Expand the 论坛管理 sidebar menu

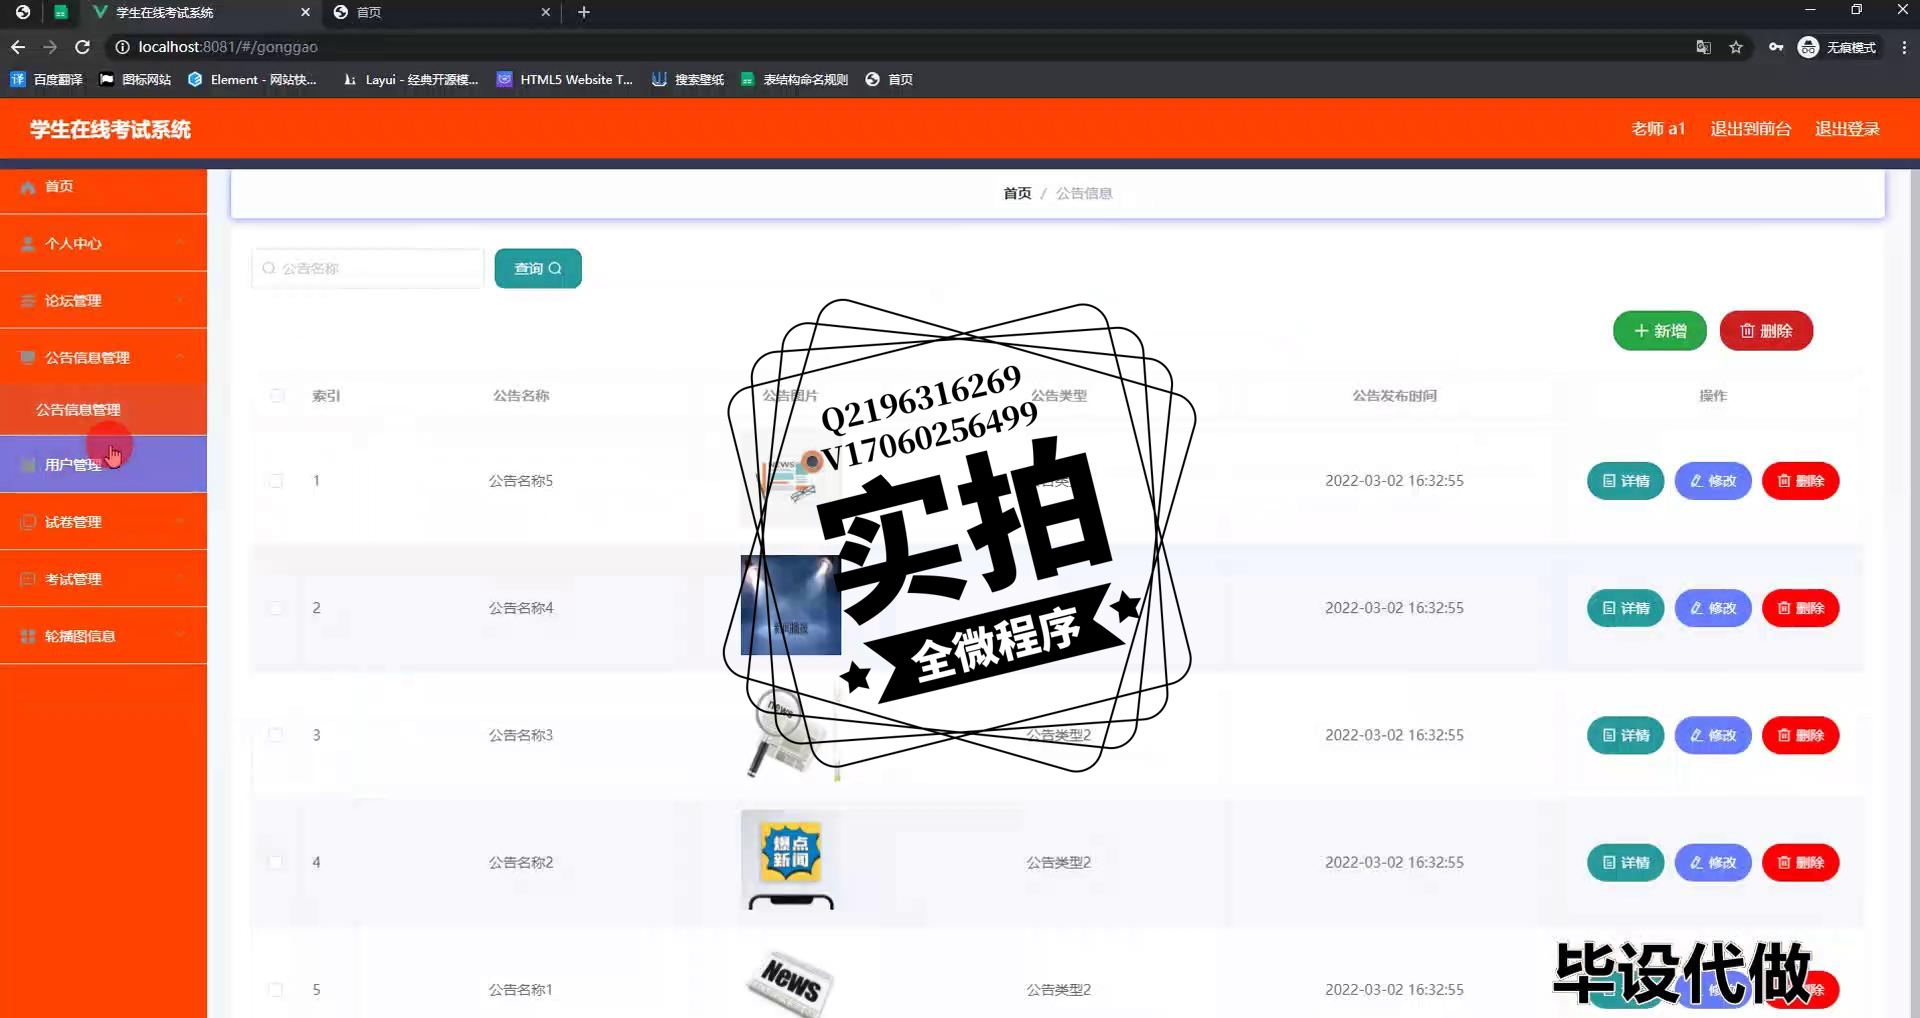coord(103,300)
